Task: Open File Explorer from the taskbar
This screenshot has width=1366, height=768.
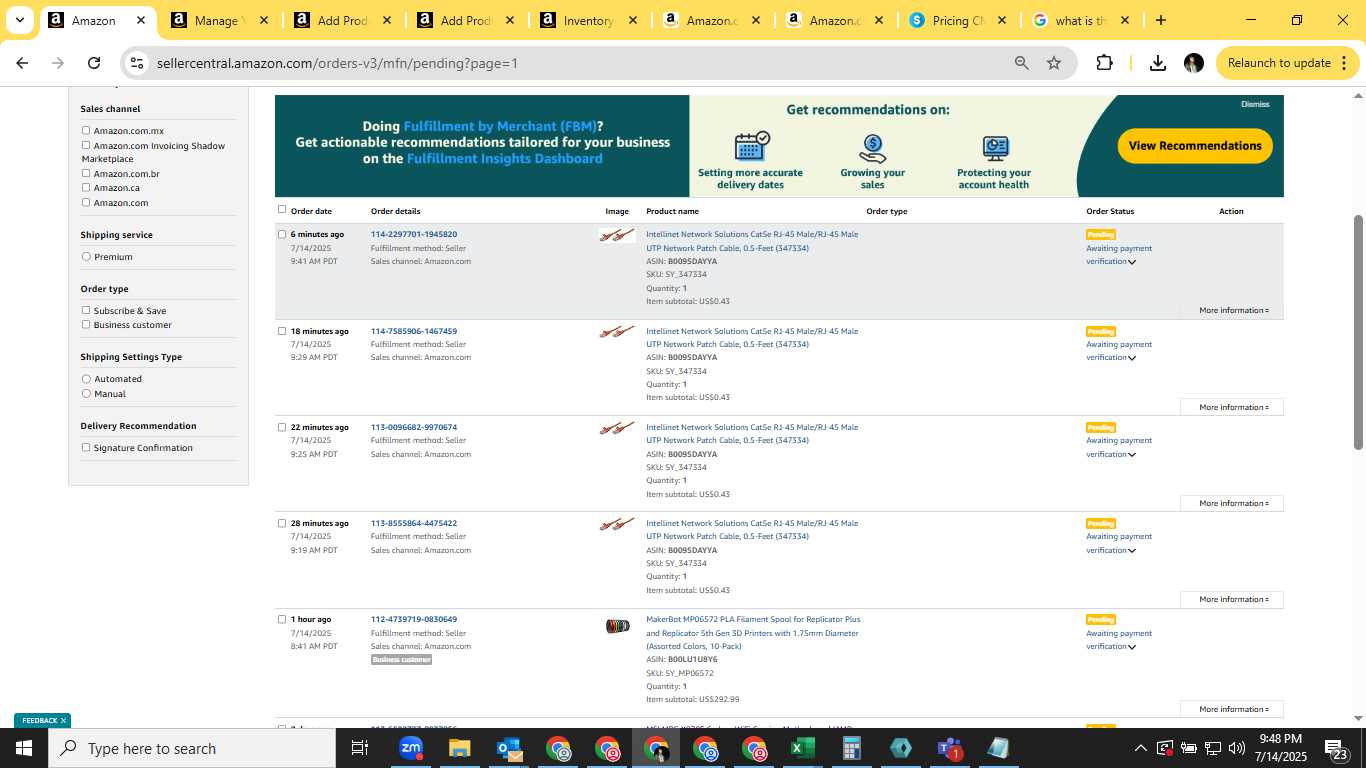Action: click(459, 748)
